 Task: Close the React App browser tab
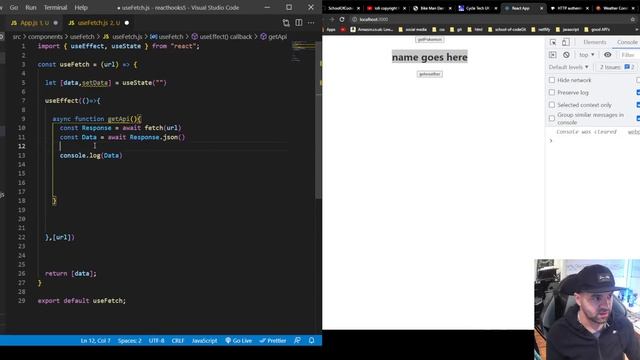[542, 8]
